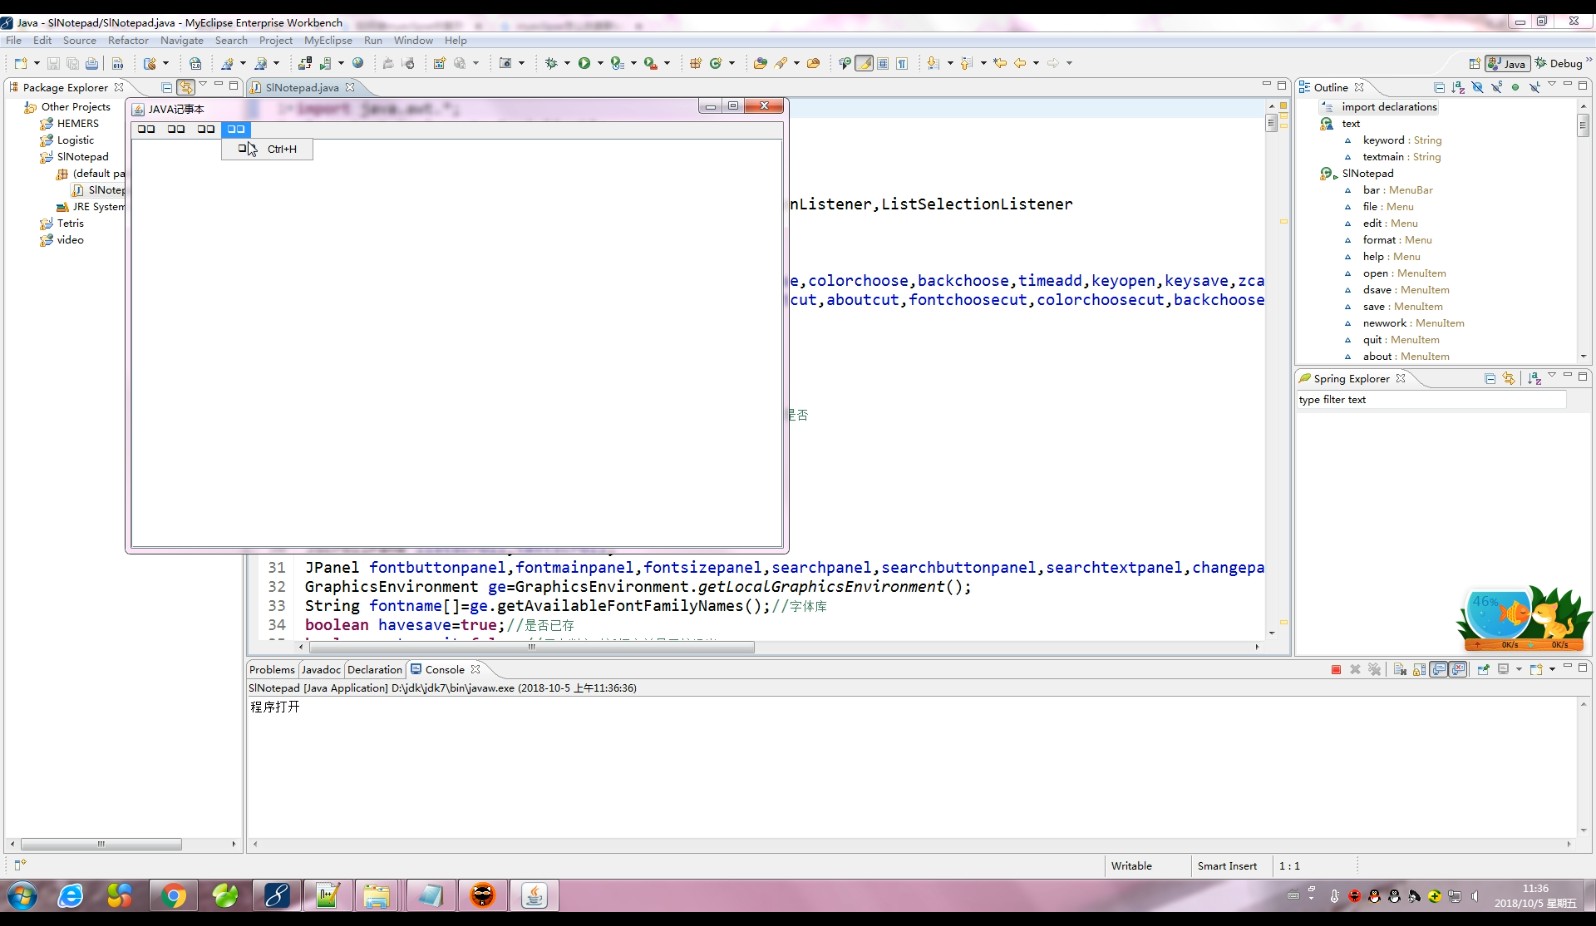Toggle Show Console on Standard Error
The width and height of the screenshot is (1596, 926).
click(x=1458, y=669)
